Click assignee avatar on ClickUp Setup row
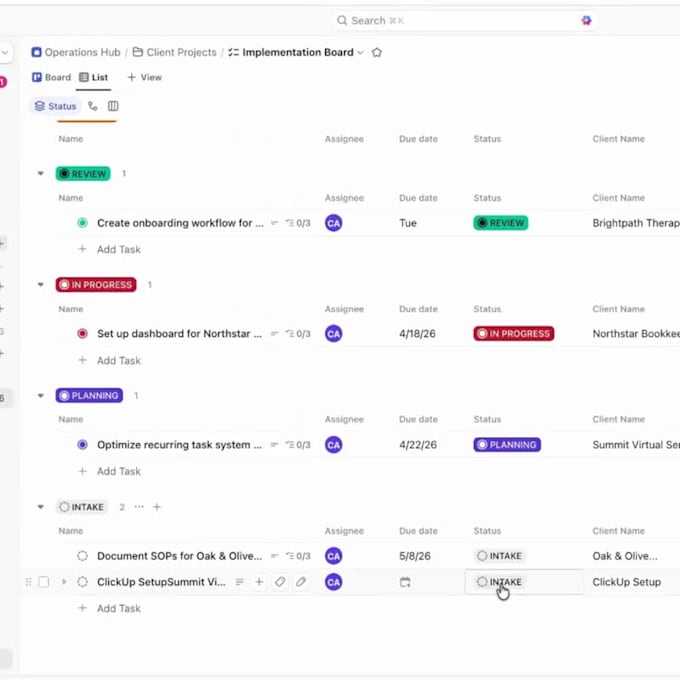The height and width of the screenshot is (680, 680). click(333, 582)
